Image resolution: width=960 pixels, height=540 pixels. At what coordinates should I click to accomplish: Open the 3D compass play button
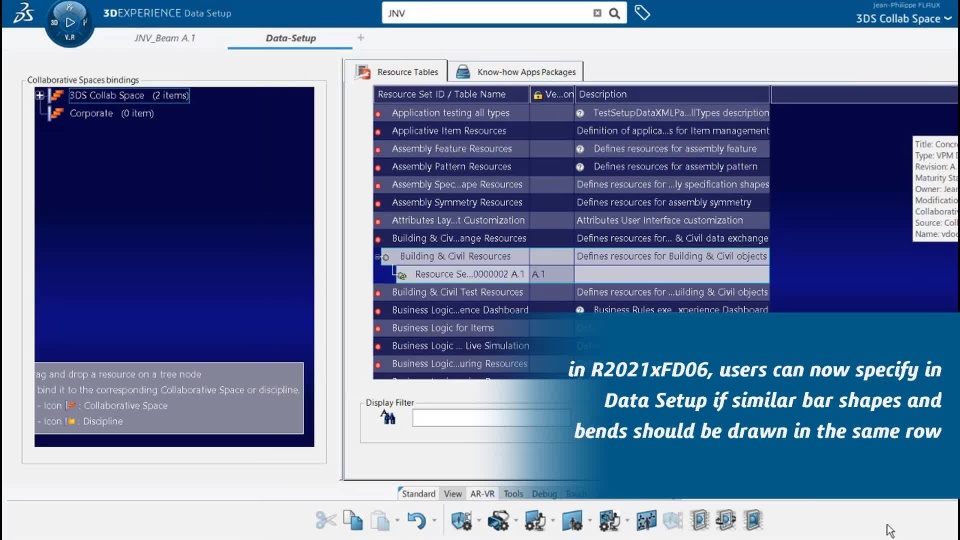pos(70,22)
